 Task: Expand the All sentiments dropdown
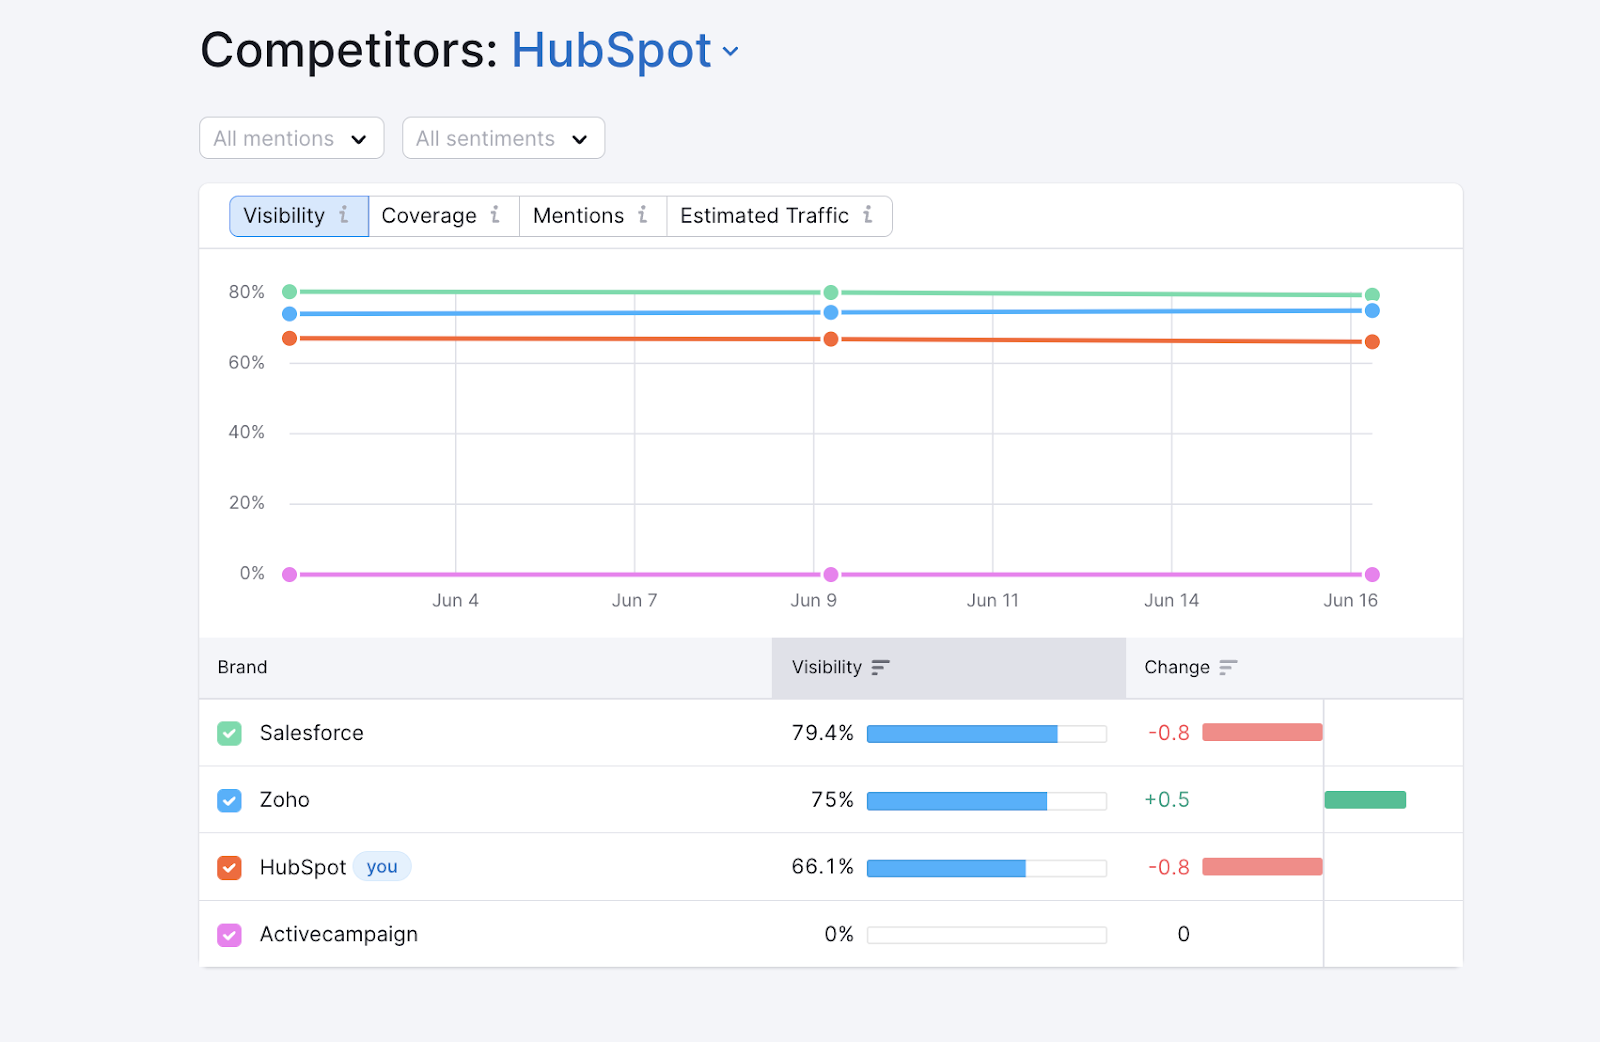(503, 138)
